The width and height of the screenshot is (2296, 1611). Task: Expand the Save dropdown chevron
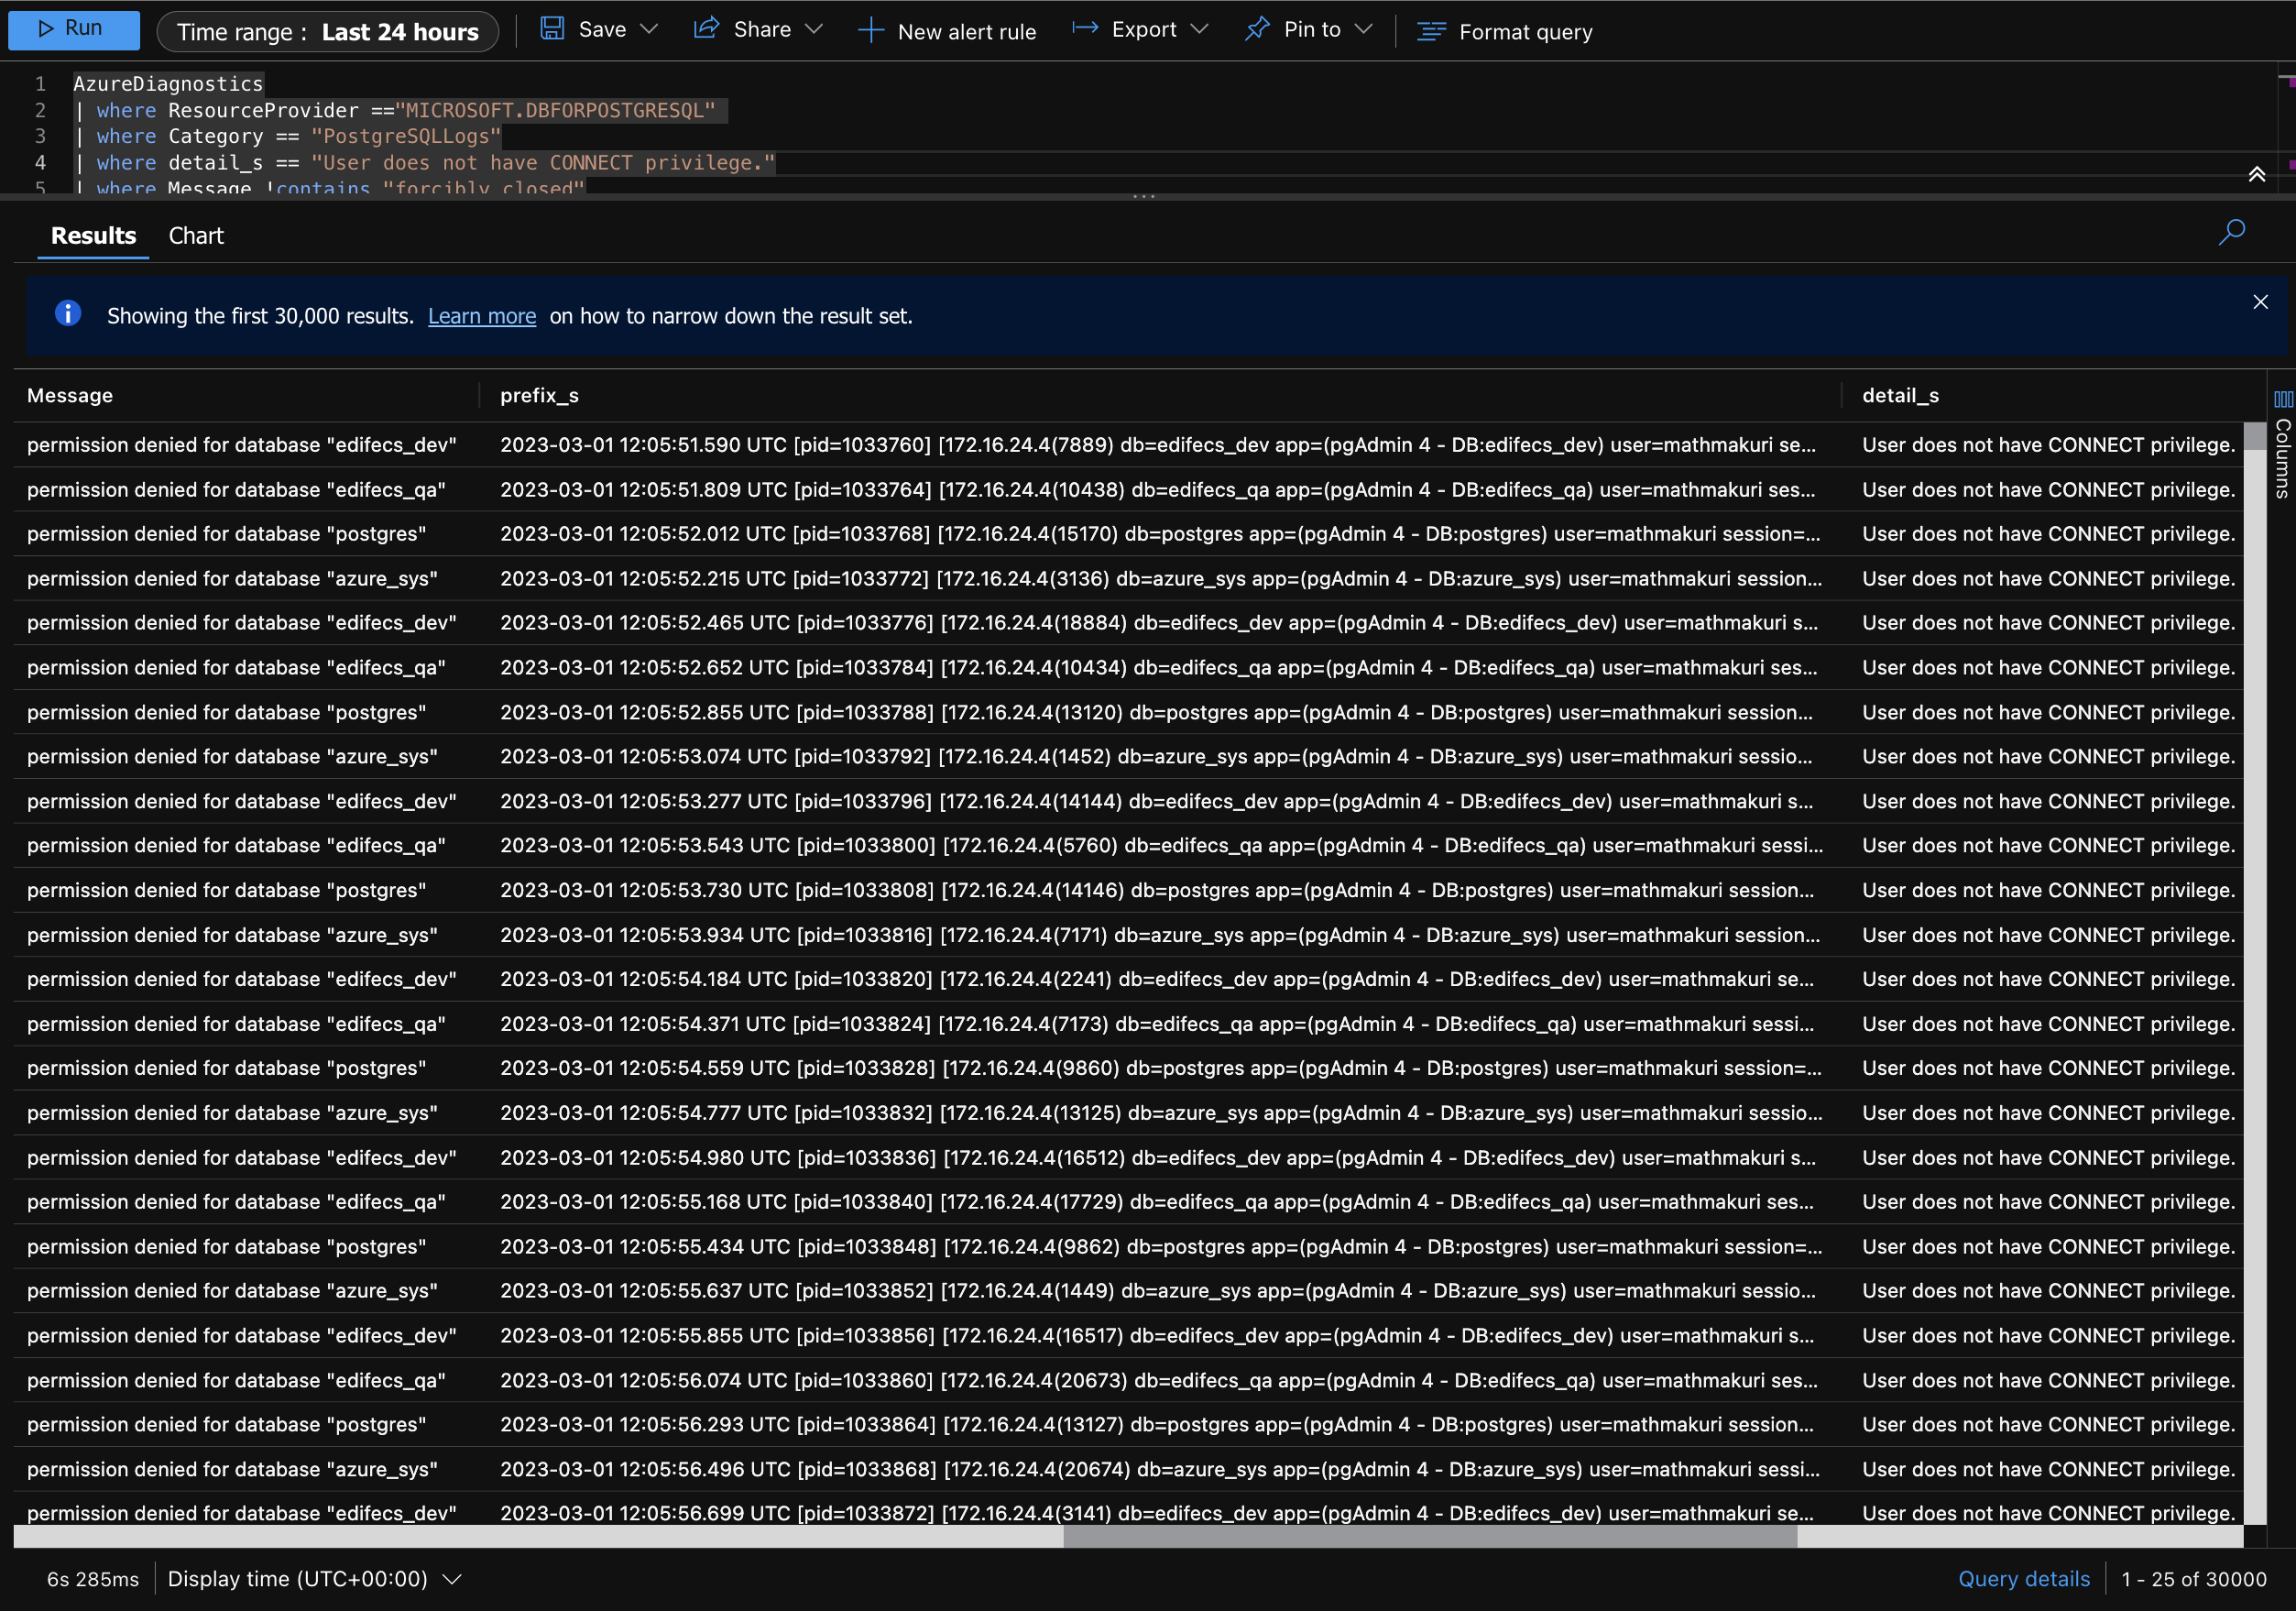tap(649, 29)
